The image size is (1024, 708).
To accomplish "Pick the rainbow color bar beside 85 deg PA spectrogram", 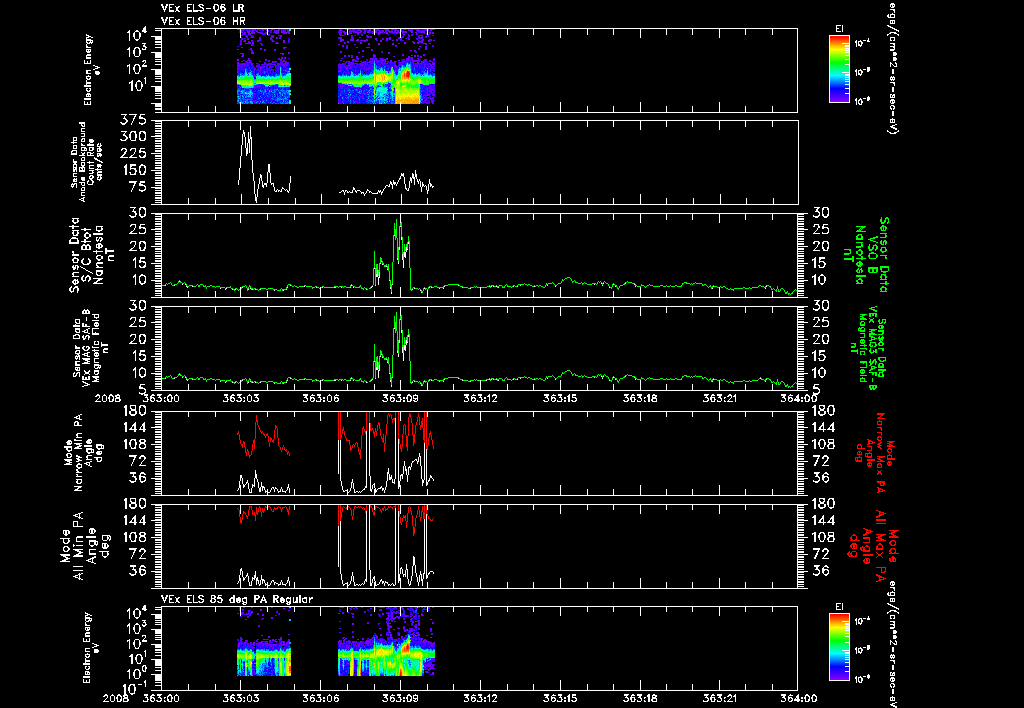I will (x=839, y=648).
